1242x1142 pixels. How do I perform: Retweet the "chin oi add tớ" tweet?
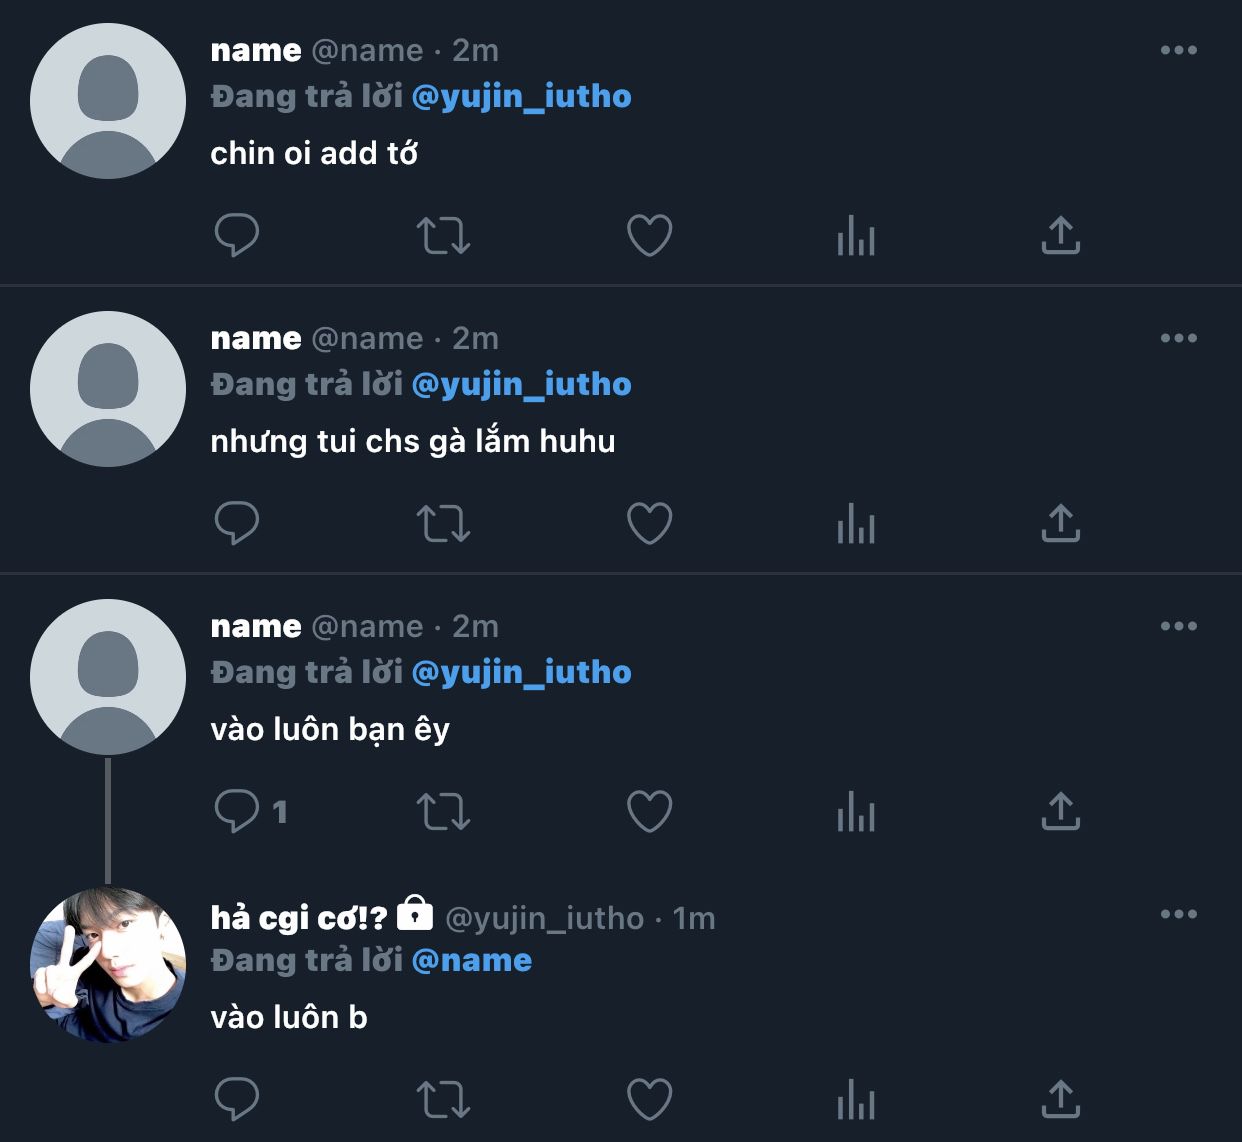tap(443, 236)
